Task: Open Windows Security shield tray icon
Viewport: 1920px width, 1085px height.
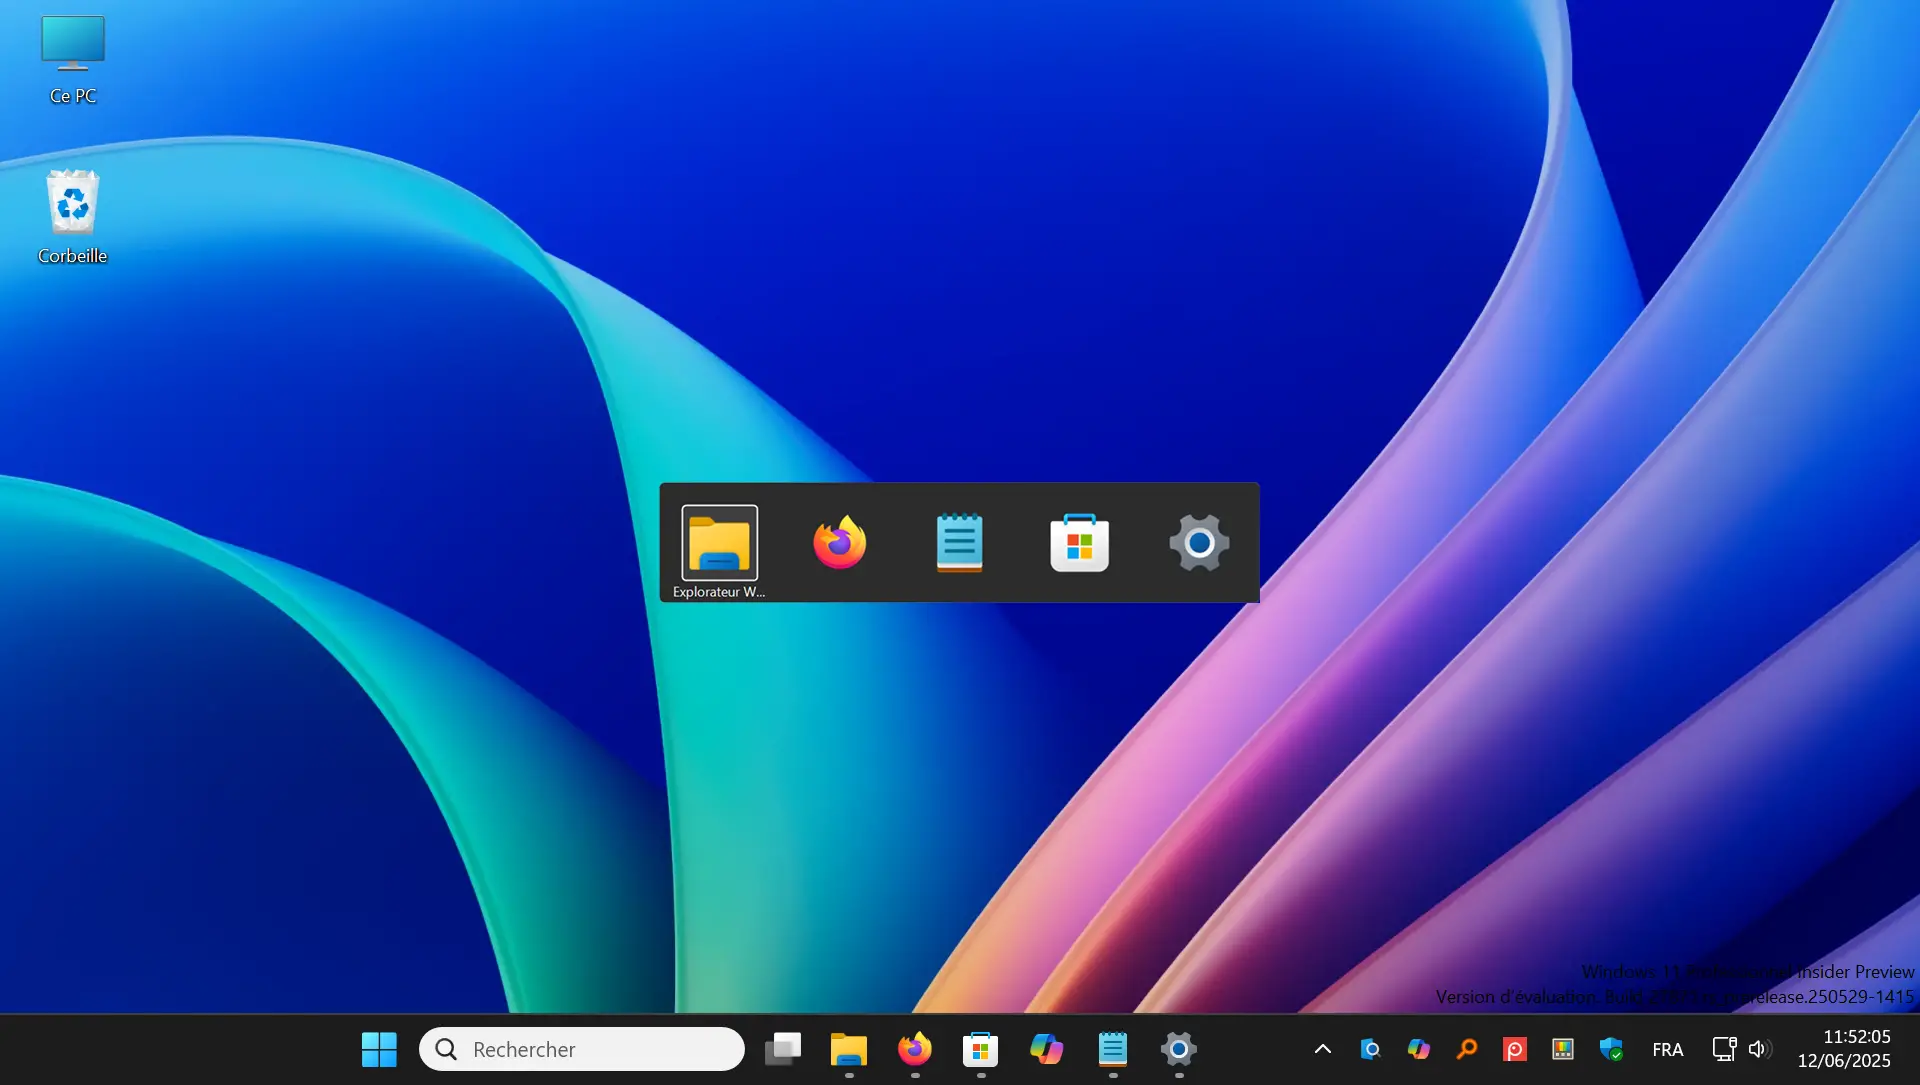Action: [1611, 1049]
